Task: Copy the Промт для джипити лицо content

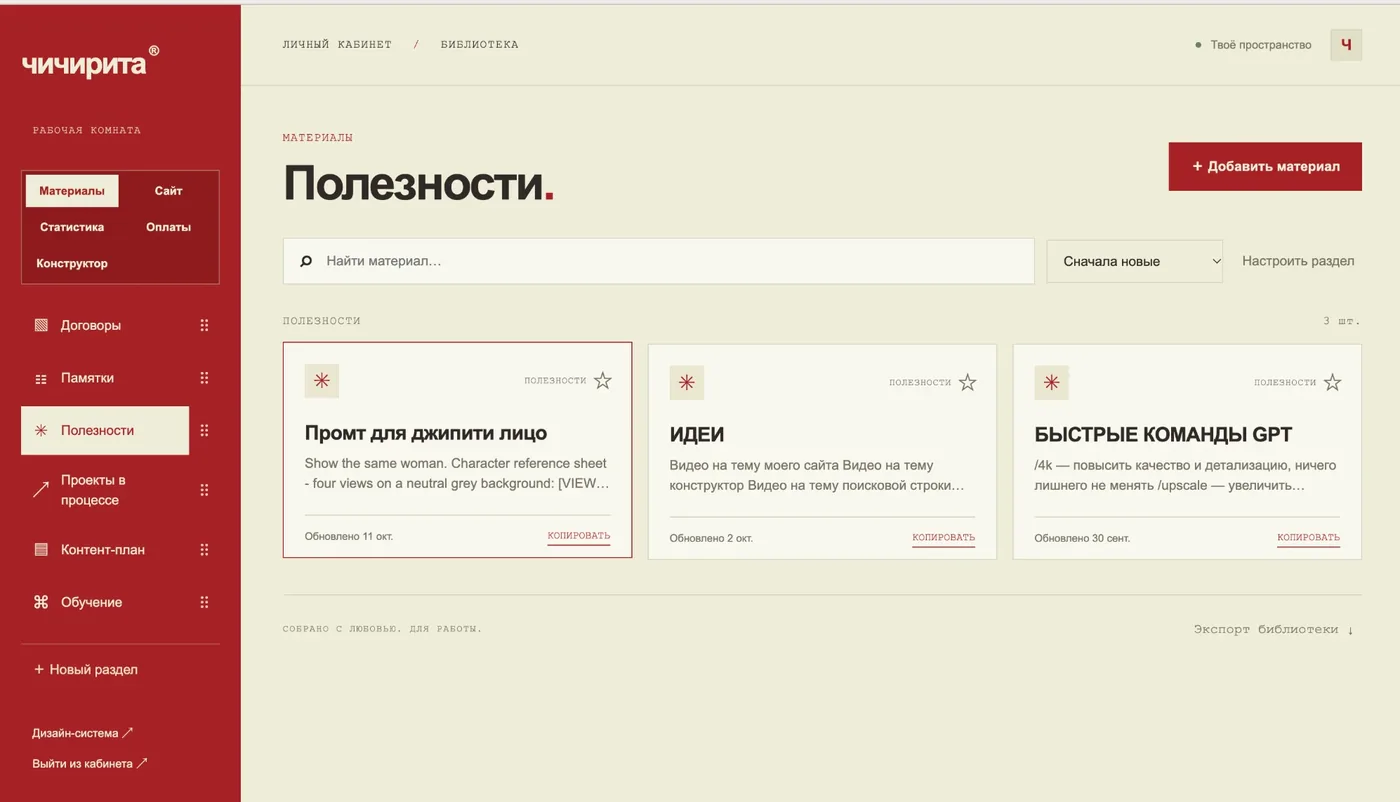Action: (578, 536)
